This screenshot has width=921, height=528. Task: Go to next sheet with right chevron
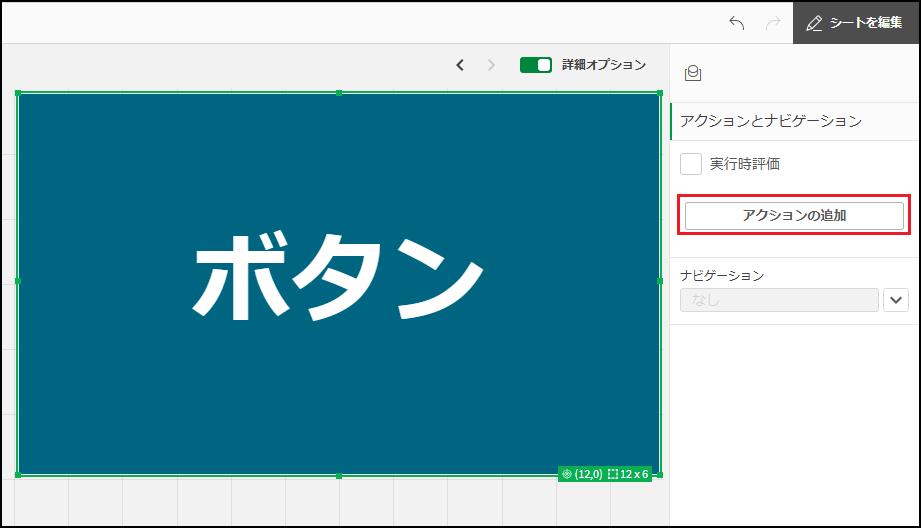492,65
